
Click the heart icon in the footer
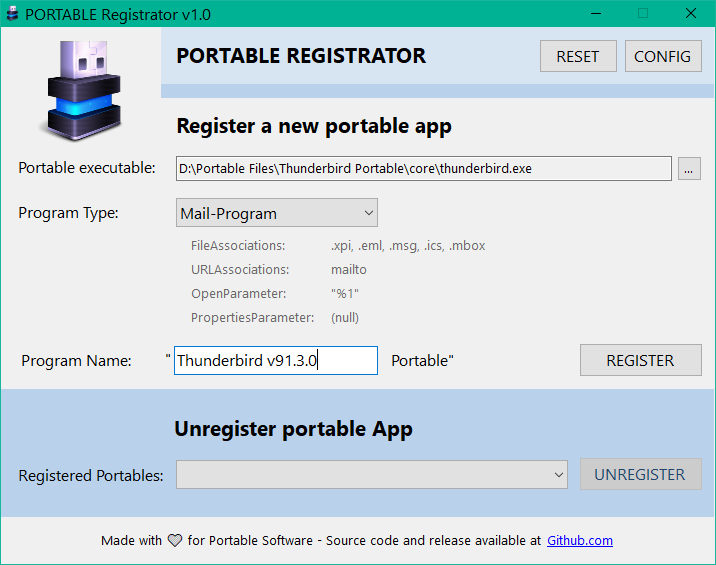pyautogui.click(x=175, y=541)
